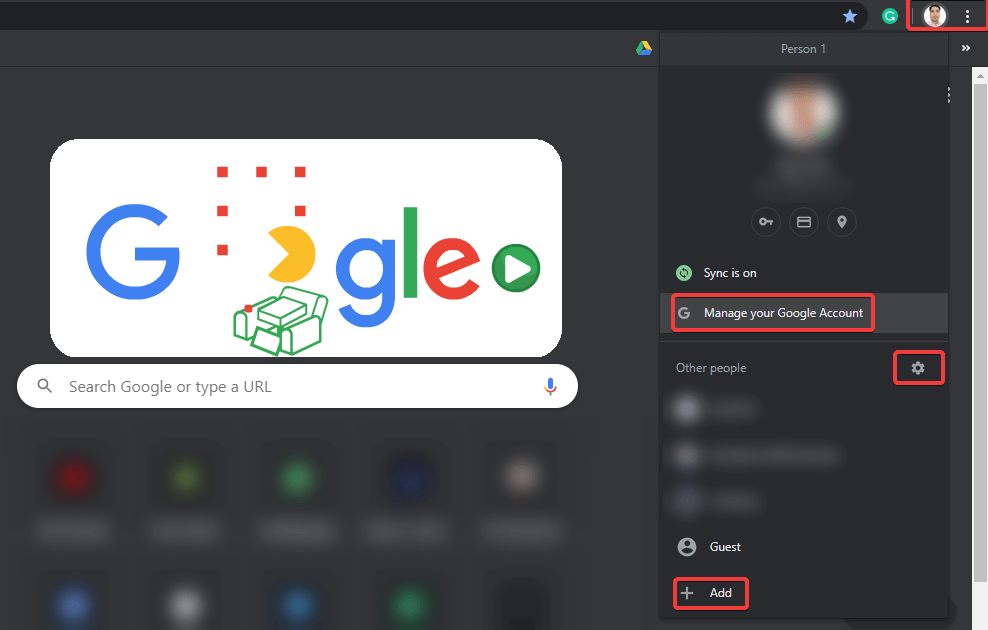Open the Payment methods card icon
988x630 pixels.
804,222
